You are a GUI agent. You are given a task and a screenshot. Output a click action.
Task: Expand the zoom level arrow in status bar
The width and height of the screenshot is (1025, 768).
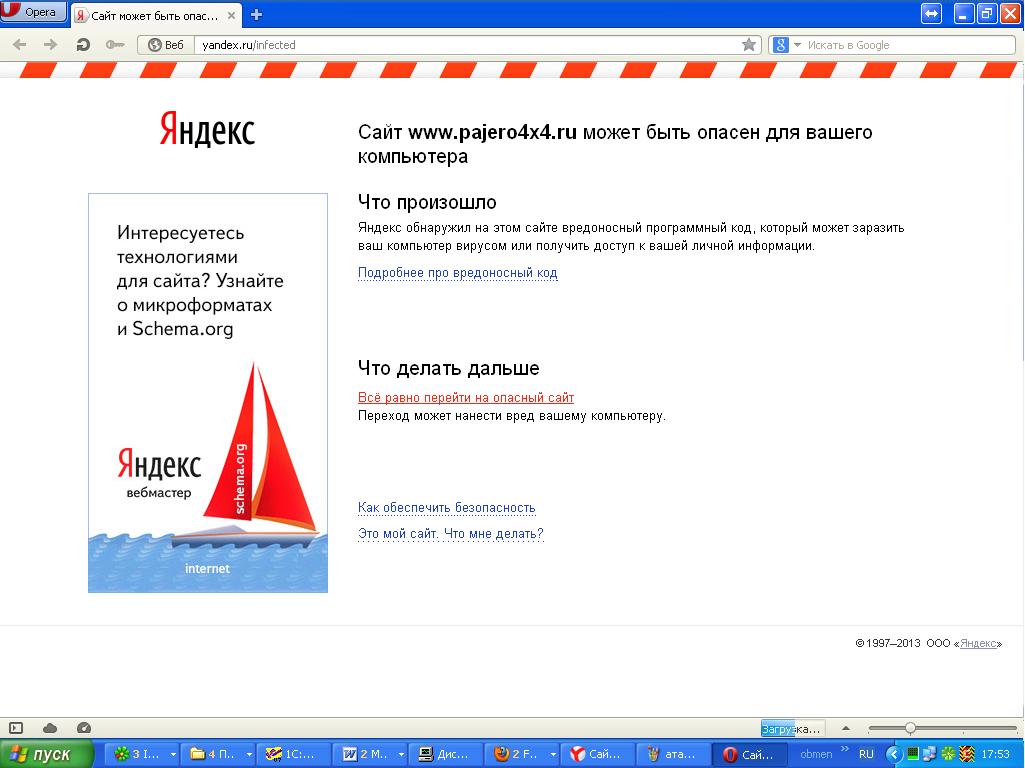coord(846,728)
